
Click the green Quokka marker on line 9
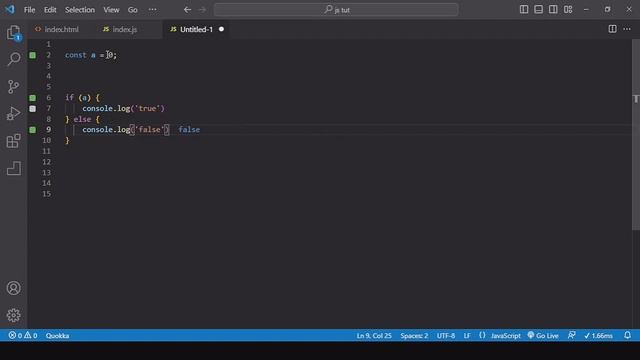click(33, 130)
